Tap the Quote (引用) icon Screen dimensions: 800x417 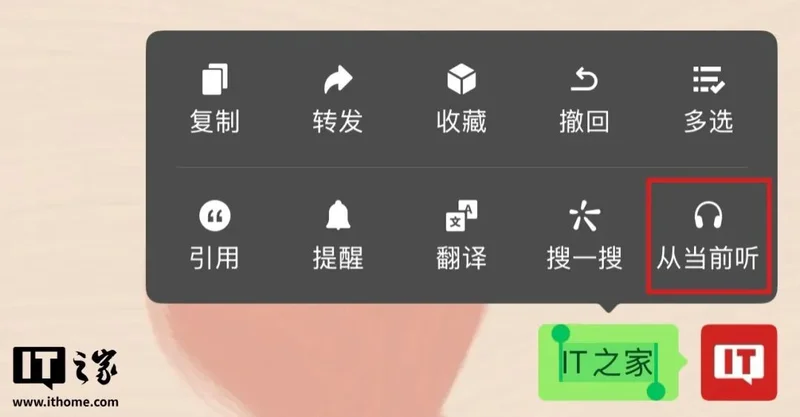215,216
